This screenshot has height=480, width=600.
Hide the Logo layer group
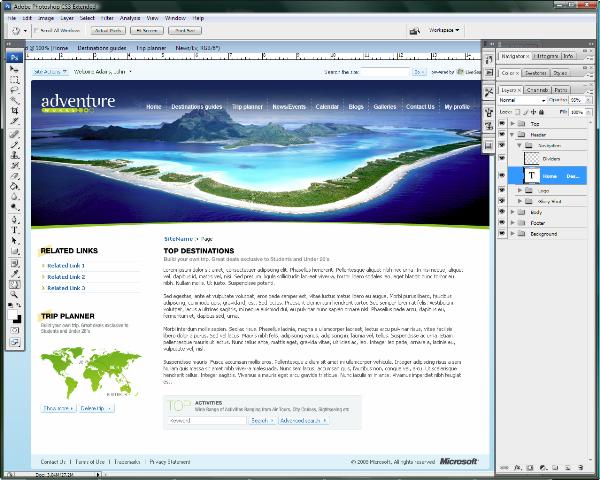pos(502,190)
